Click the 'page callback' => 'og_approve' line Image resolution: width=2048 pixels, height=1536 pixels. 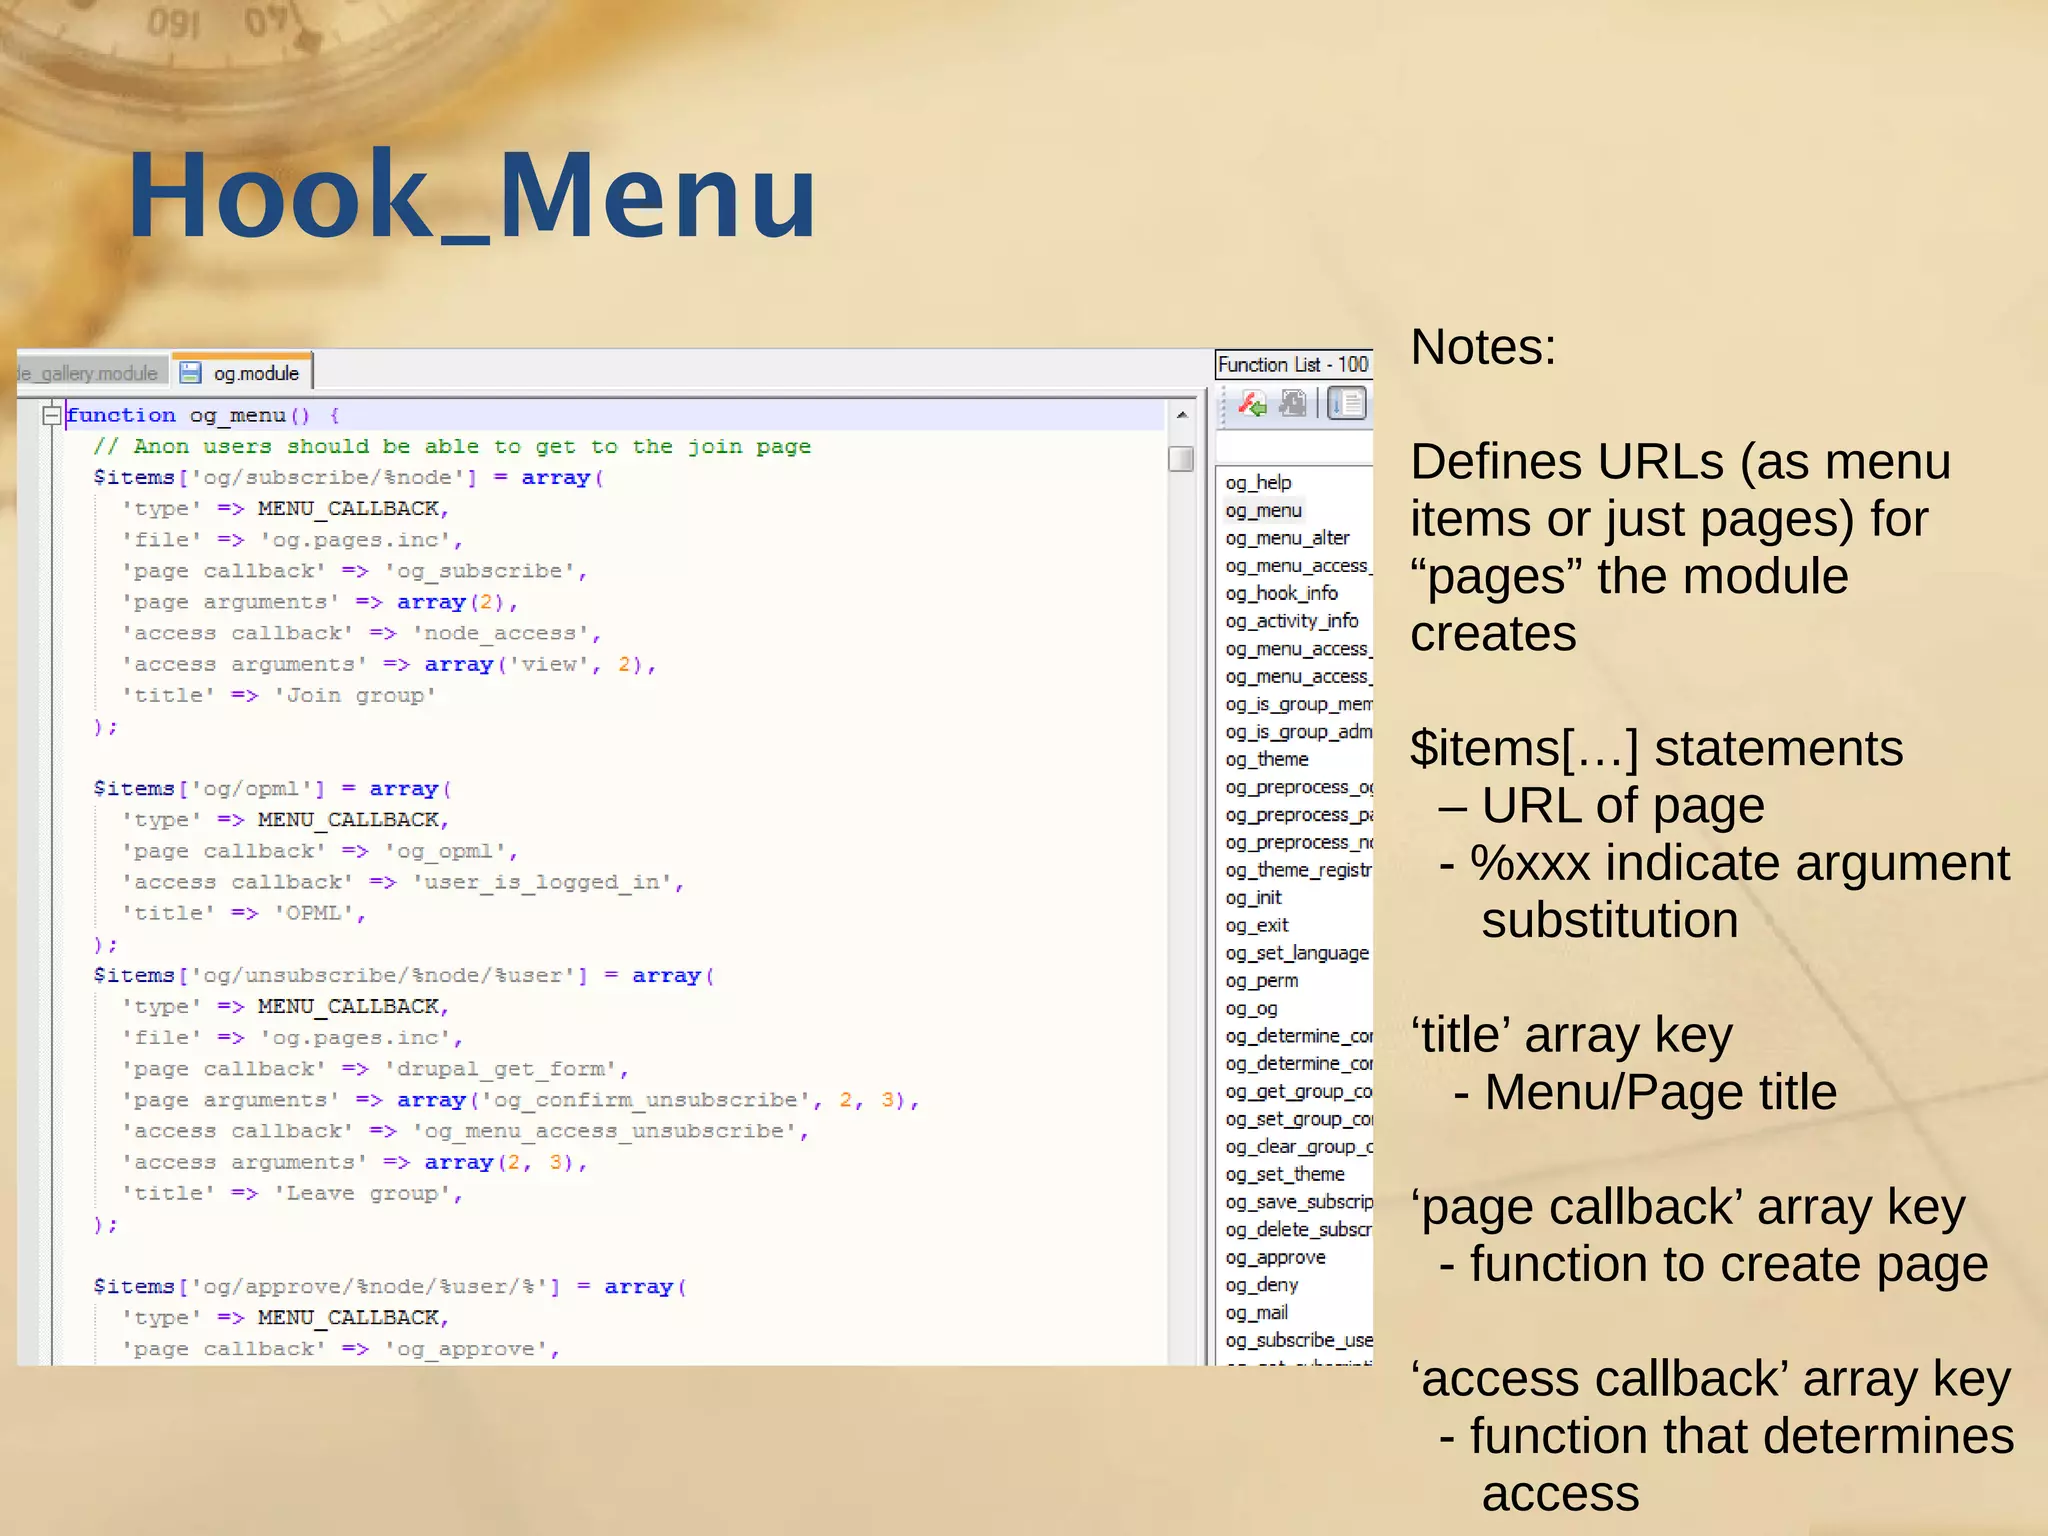[x=340, y=1349]
